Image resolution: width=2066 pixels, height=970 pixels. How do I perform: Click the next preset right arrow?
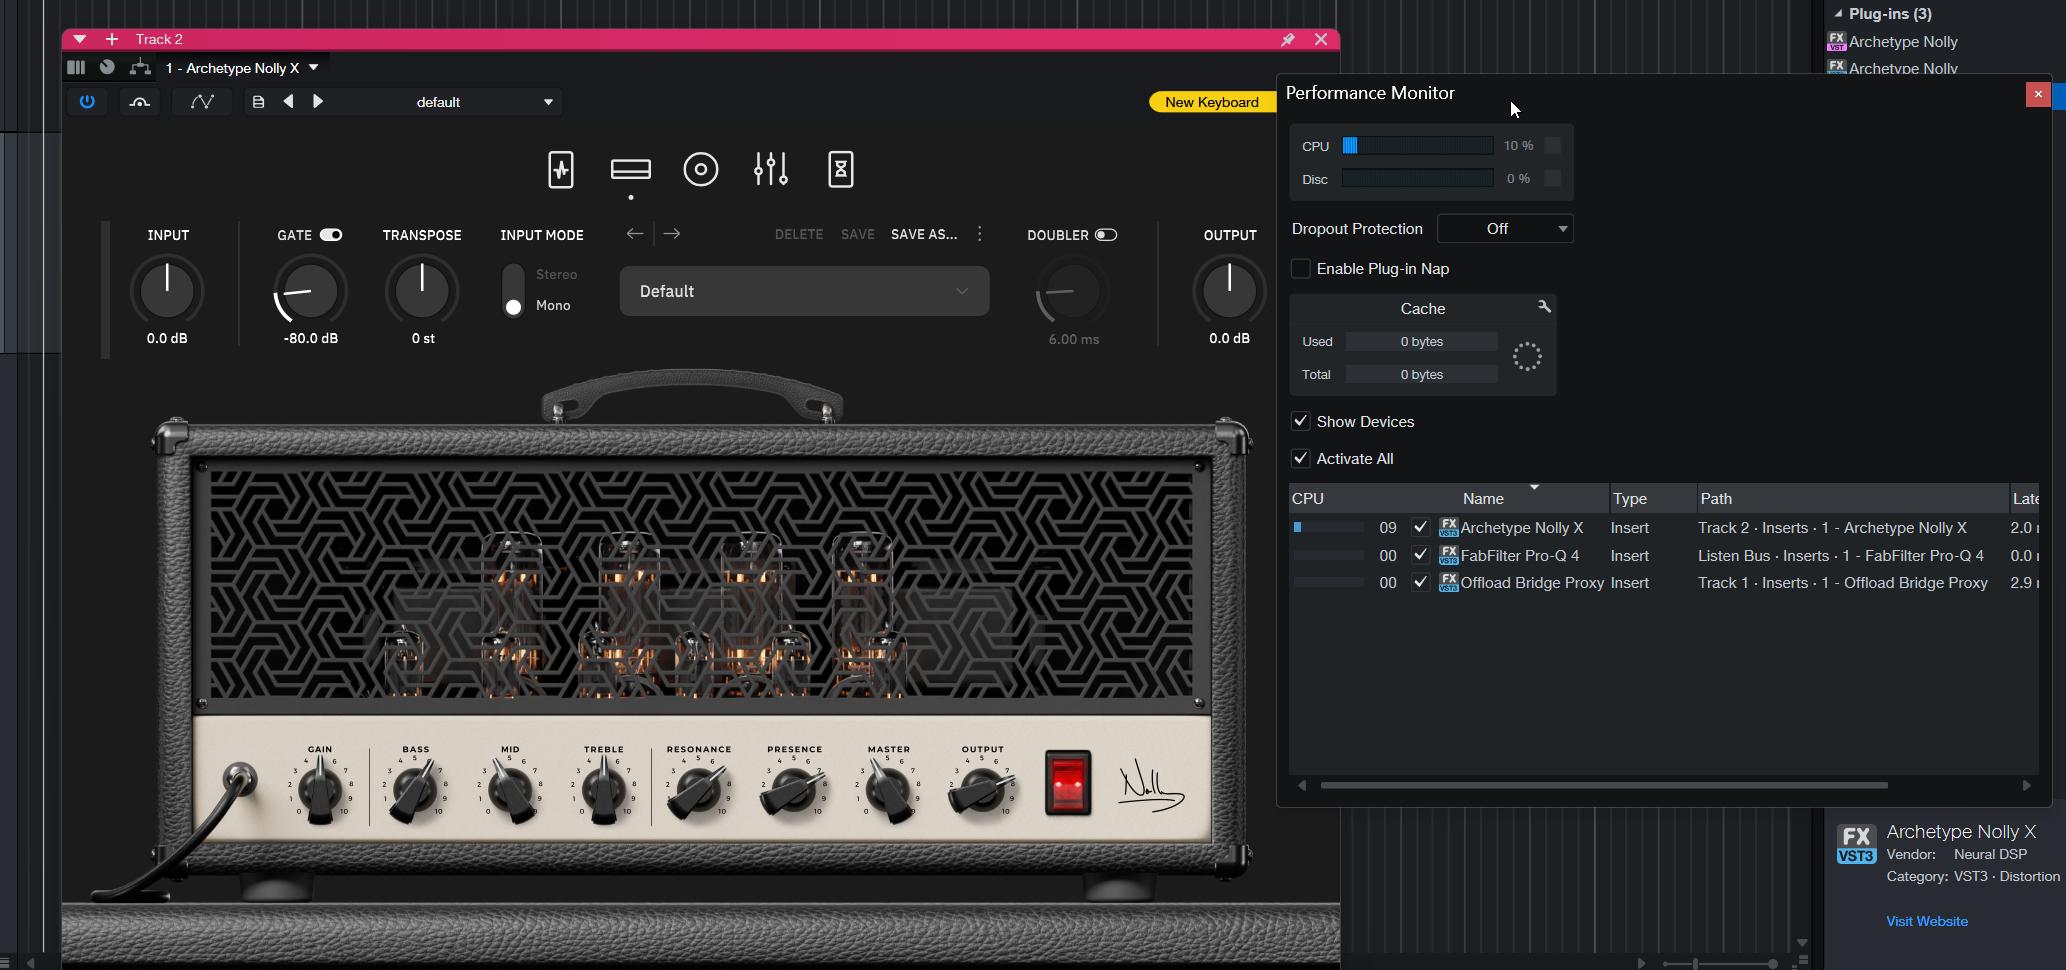click(x=672, y=233)
